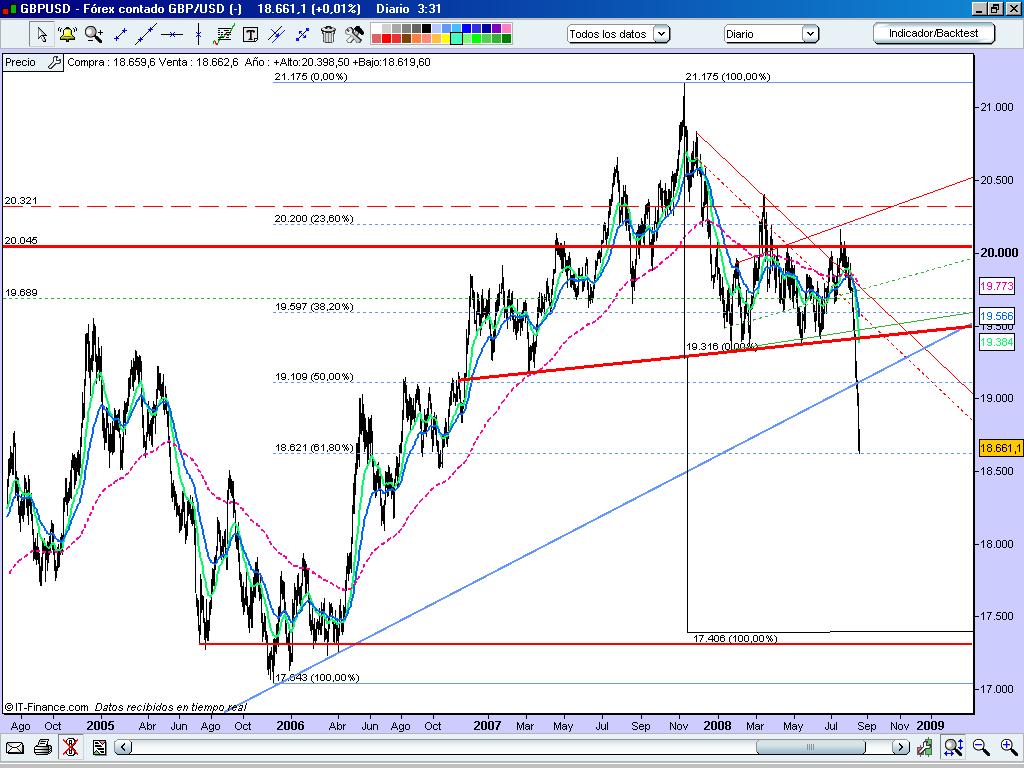This screenshot has width=1024, height=768.
Task: Click the email chart icon
Action: point(14,746)
